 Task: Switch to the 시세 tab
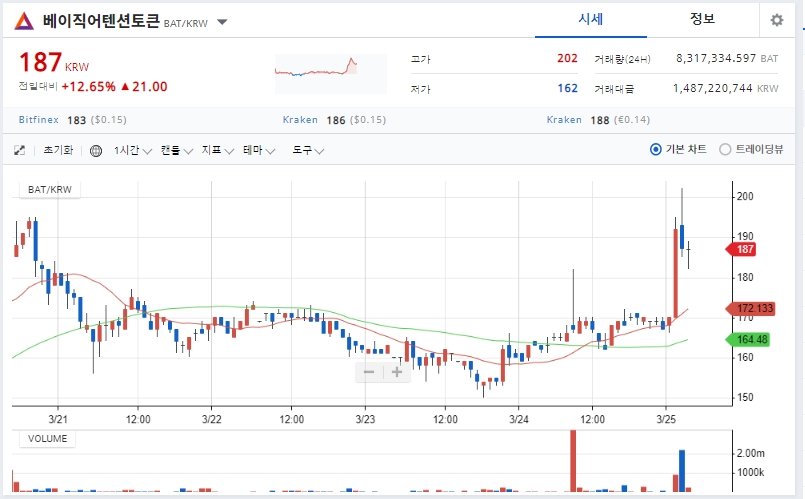(591, 20)
